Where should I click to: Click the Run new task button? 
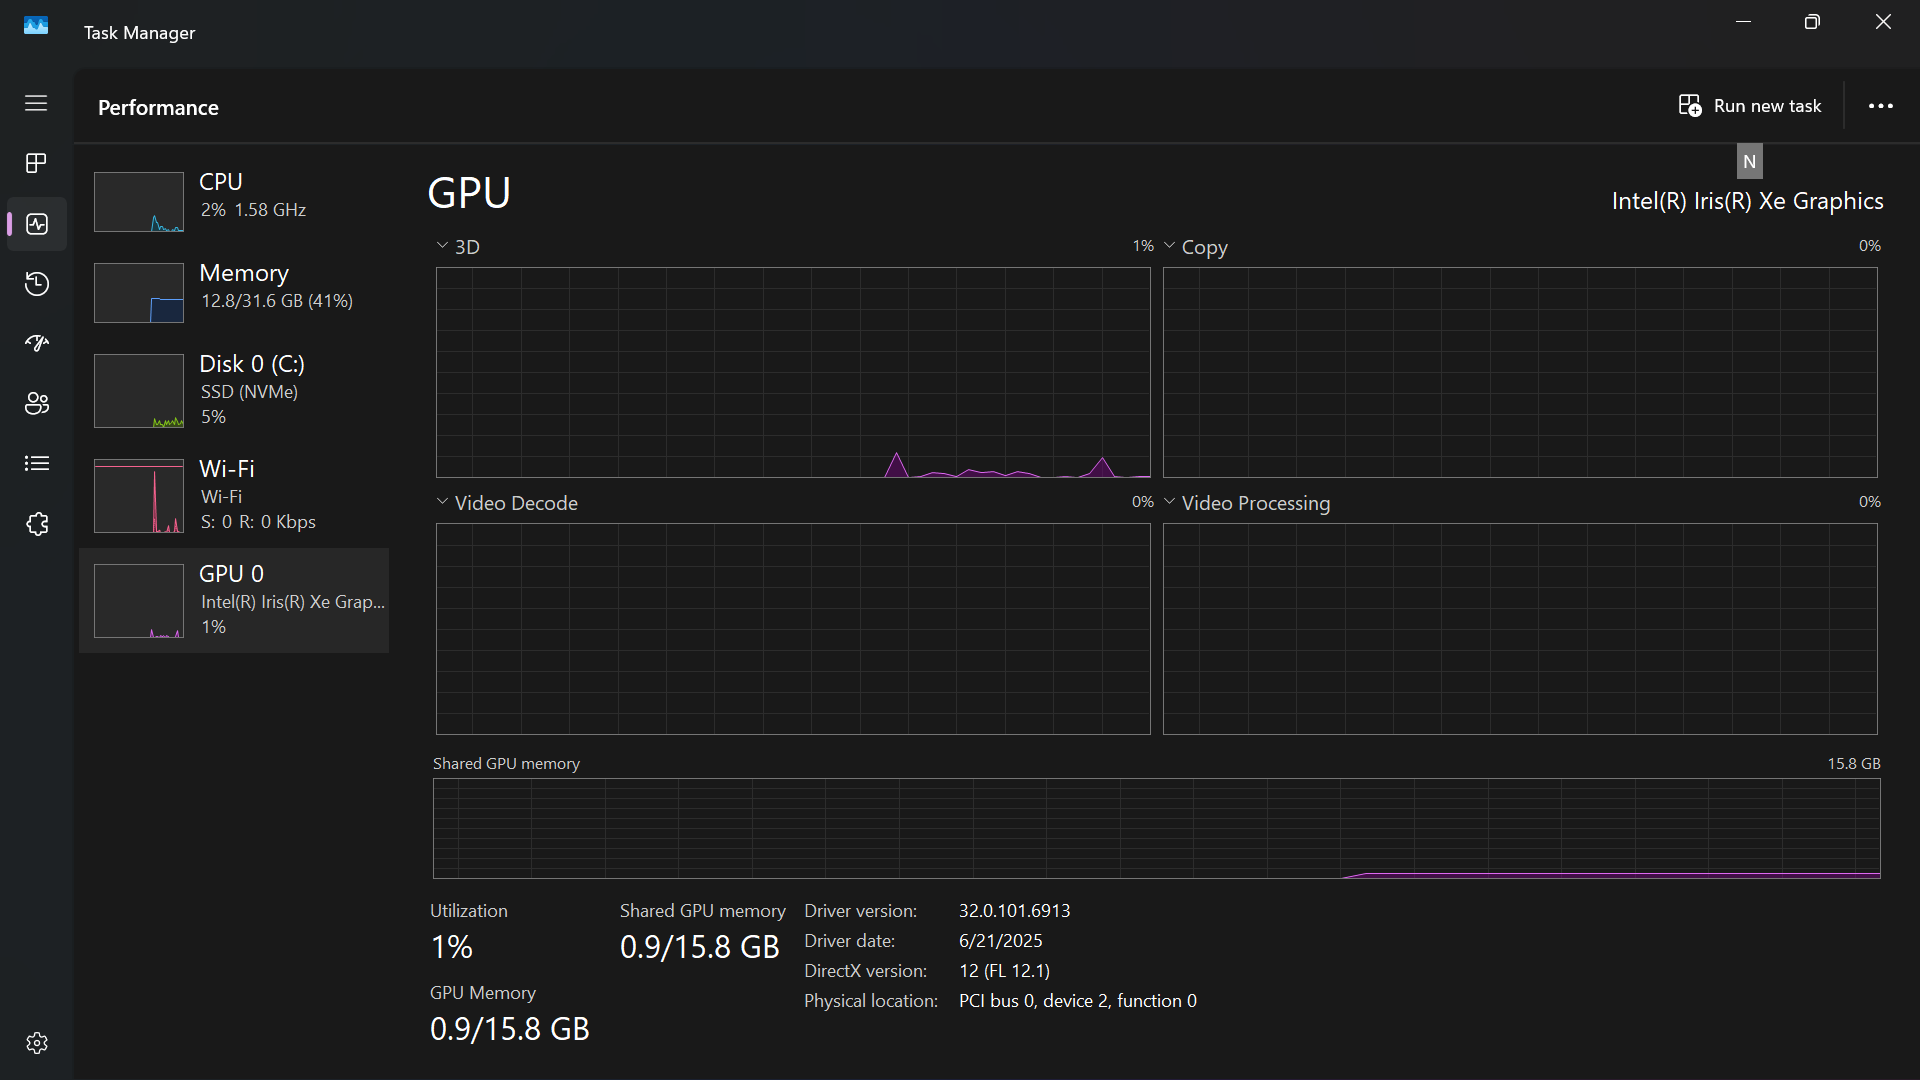click(x=1750, y=106)
